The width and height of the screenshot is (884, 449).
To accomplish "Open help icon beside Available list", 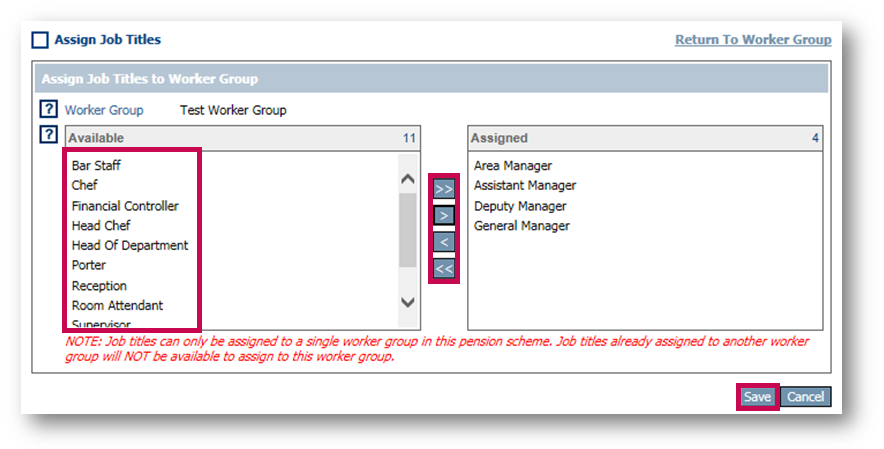I will pos(47,136).
